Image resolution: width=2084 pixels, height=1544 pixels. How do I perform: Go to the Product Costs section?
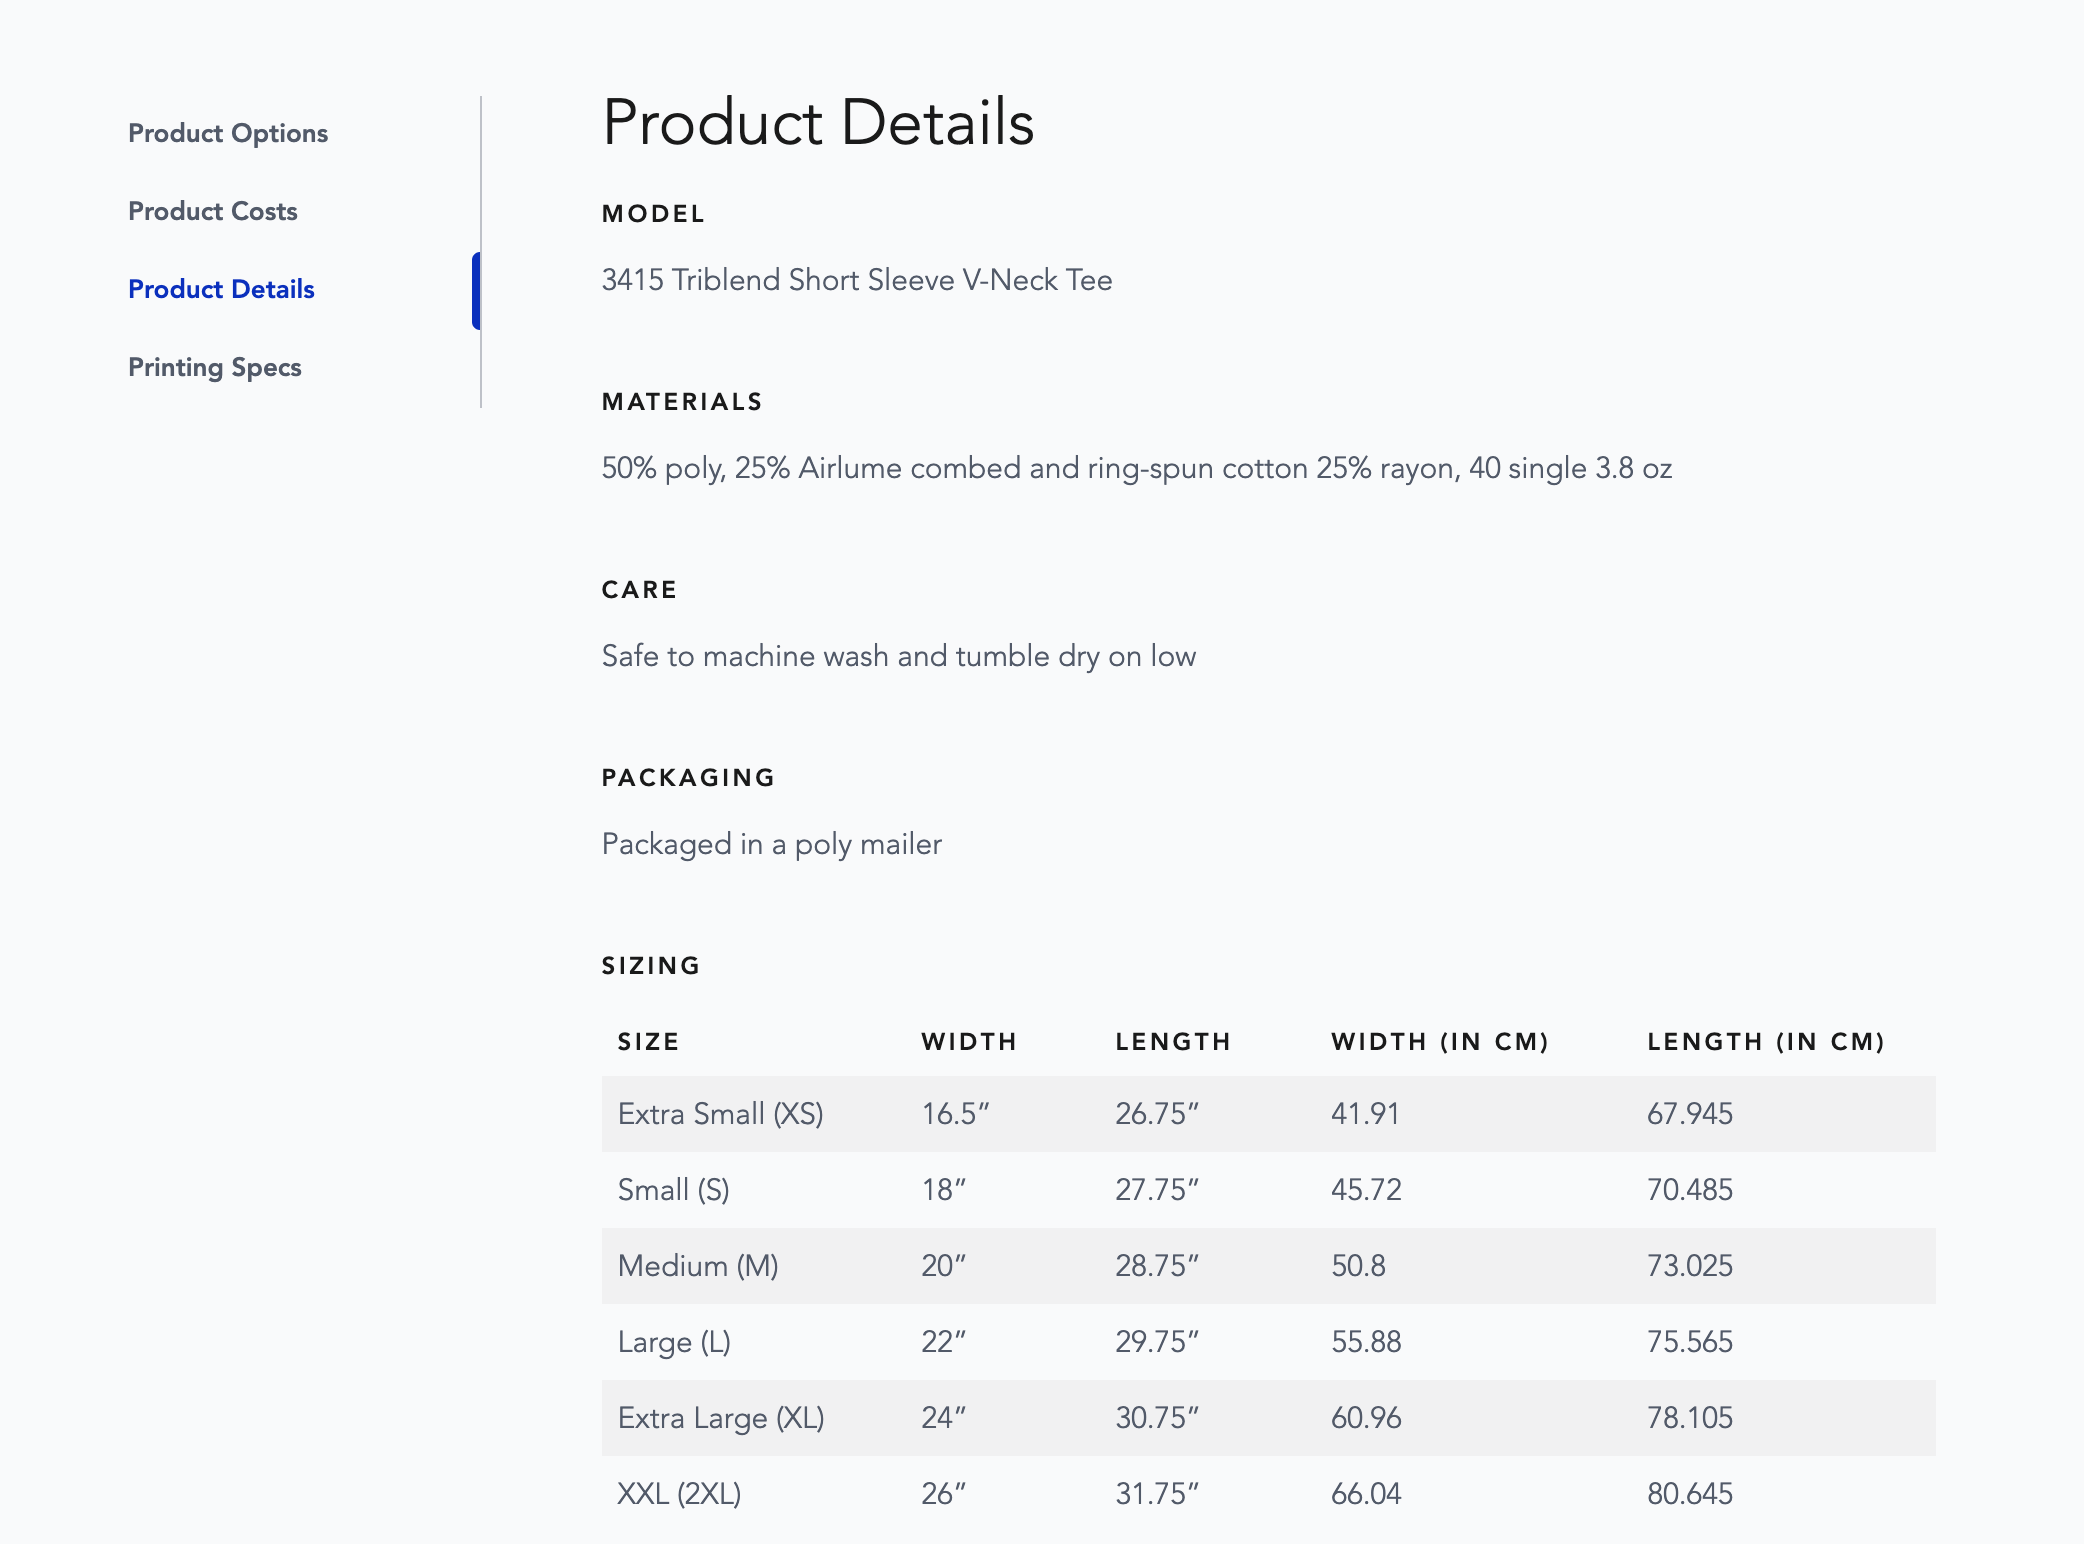coord(213,211)
